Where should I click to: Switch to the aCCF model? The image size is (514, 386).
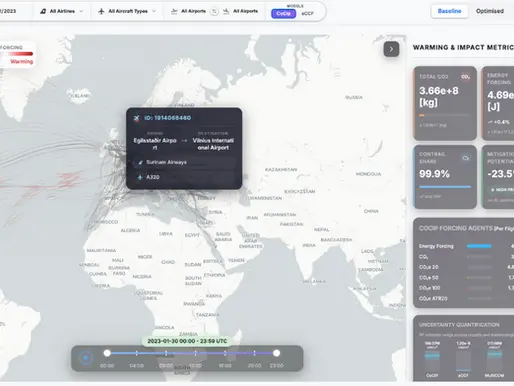[x=307, y=13]
